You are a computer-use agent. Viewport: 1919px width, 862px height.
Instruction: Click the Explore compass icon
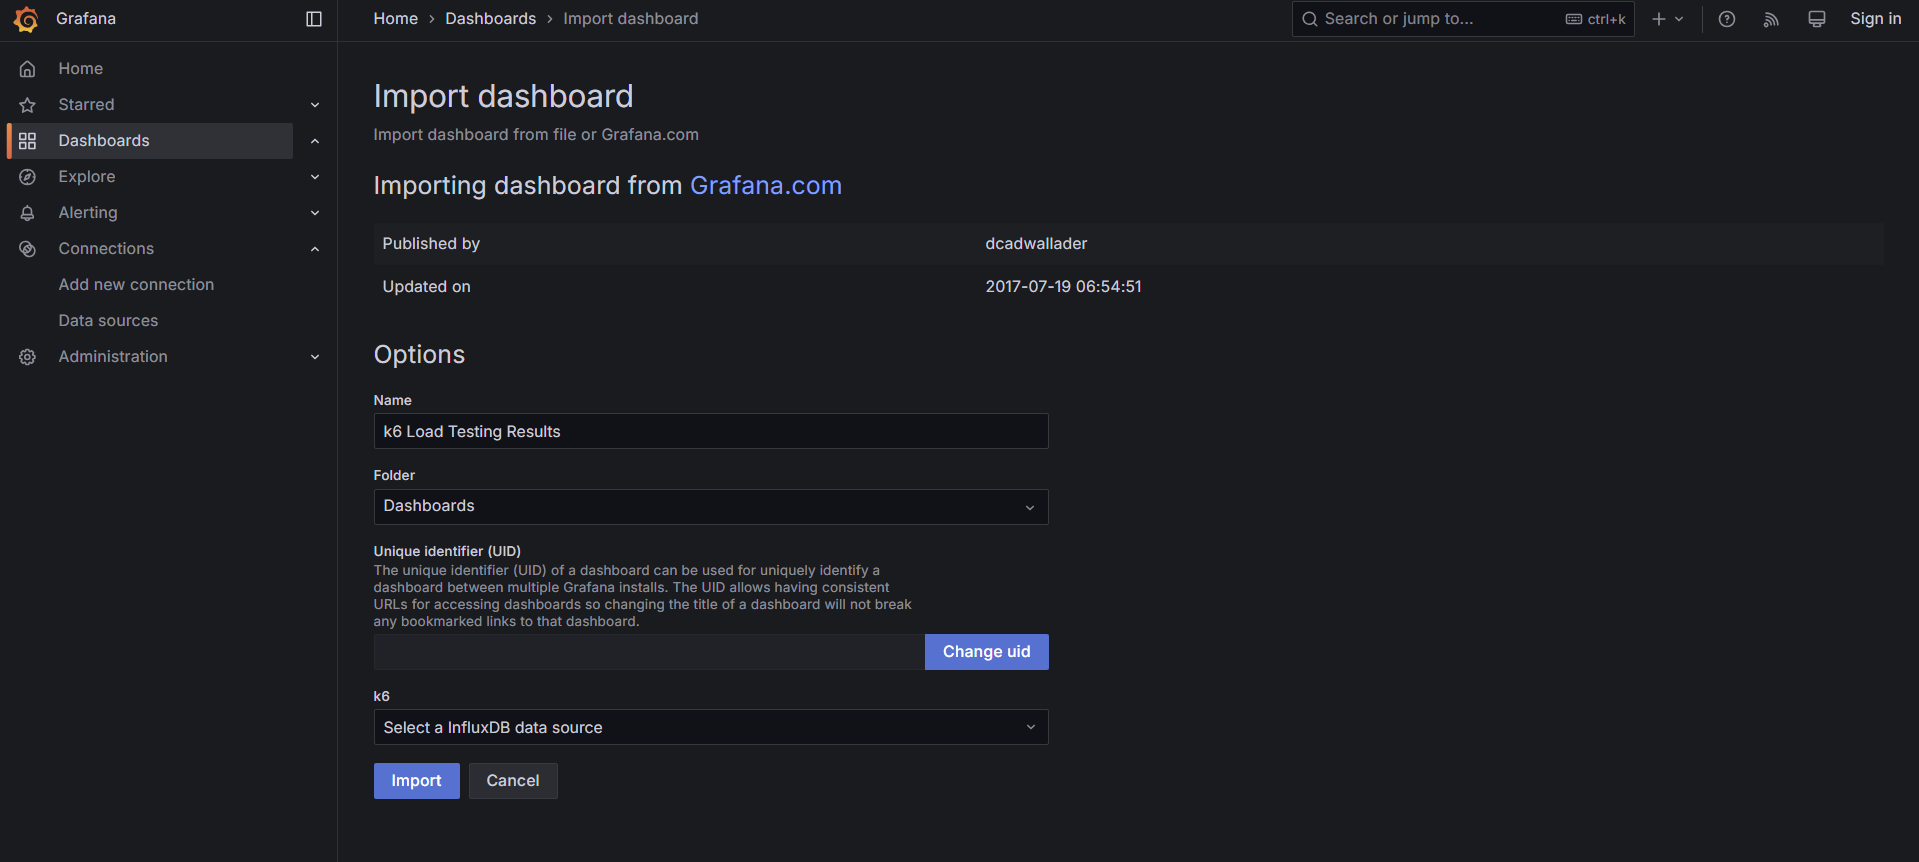pyautogui.click(x=28, y=177)
